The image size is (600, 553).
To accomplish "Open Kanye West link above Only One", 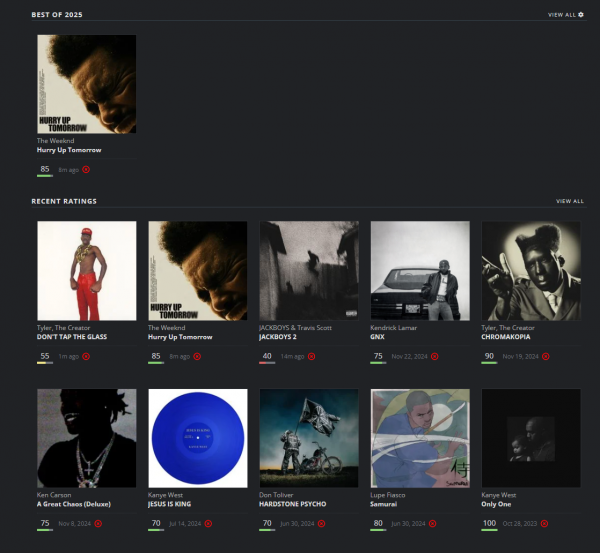I will 499,495.
